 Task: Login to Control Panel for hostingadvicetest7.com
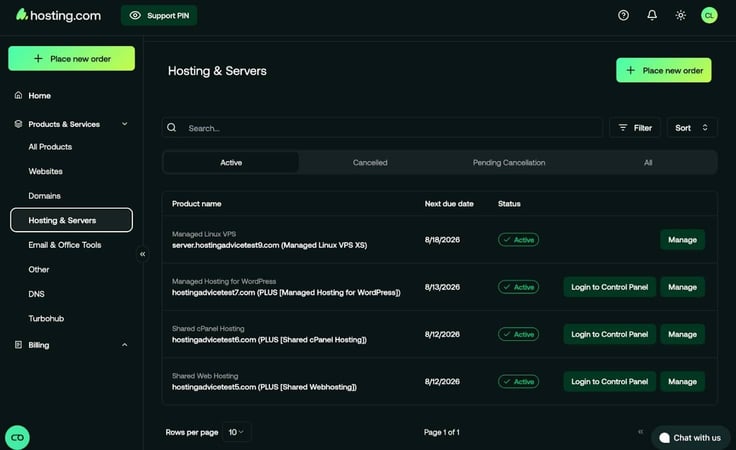coord(609,287)
